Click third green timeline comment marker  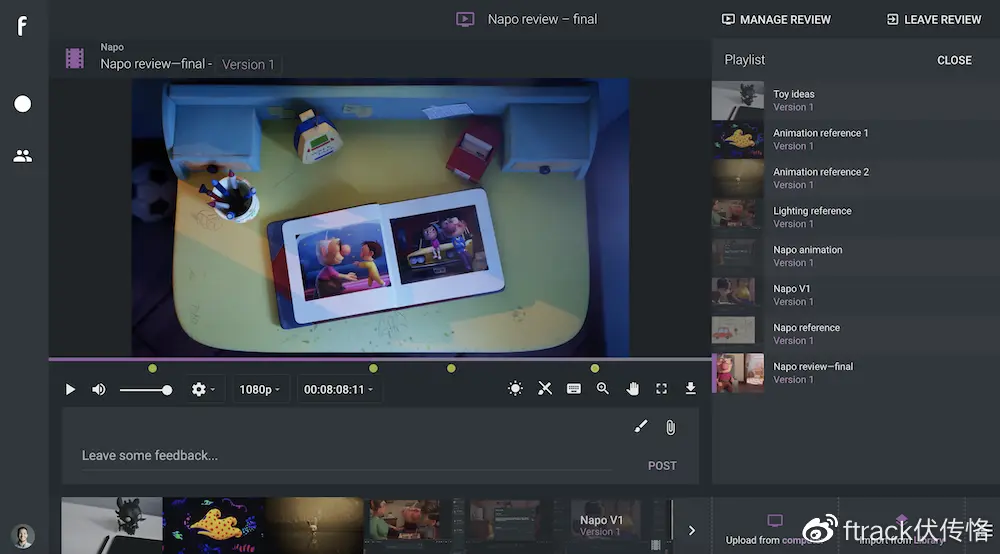pyautogui.click(x=452, y=368)
